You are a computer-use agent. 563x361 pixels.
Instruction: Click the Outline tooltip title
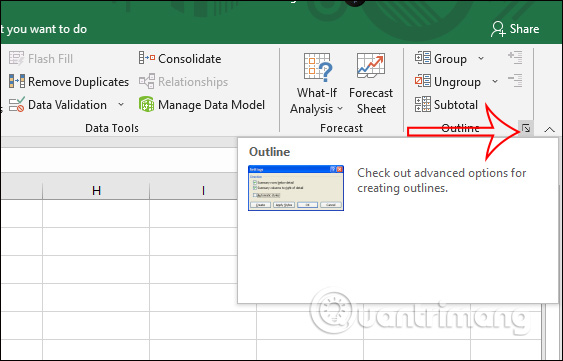tap(269, 152)
